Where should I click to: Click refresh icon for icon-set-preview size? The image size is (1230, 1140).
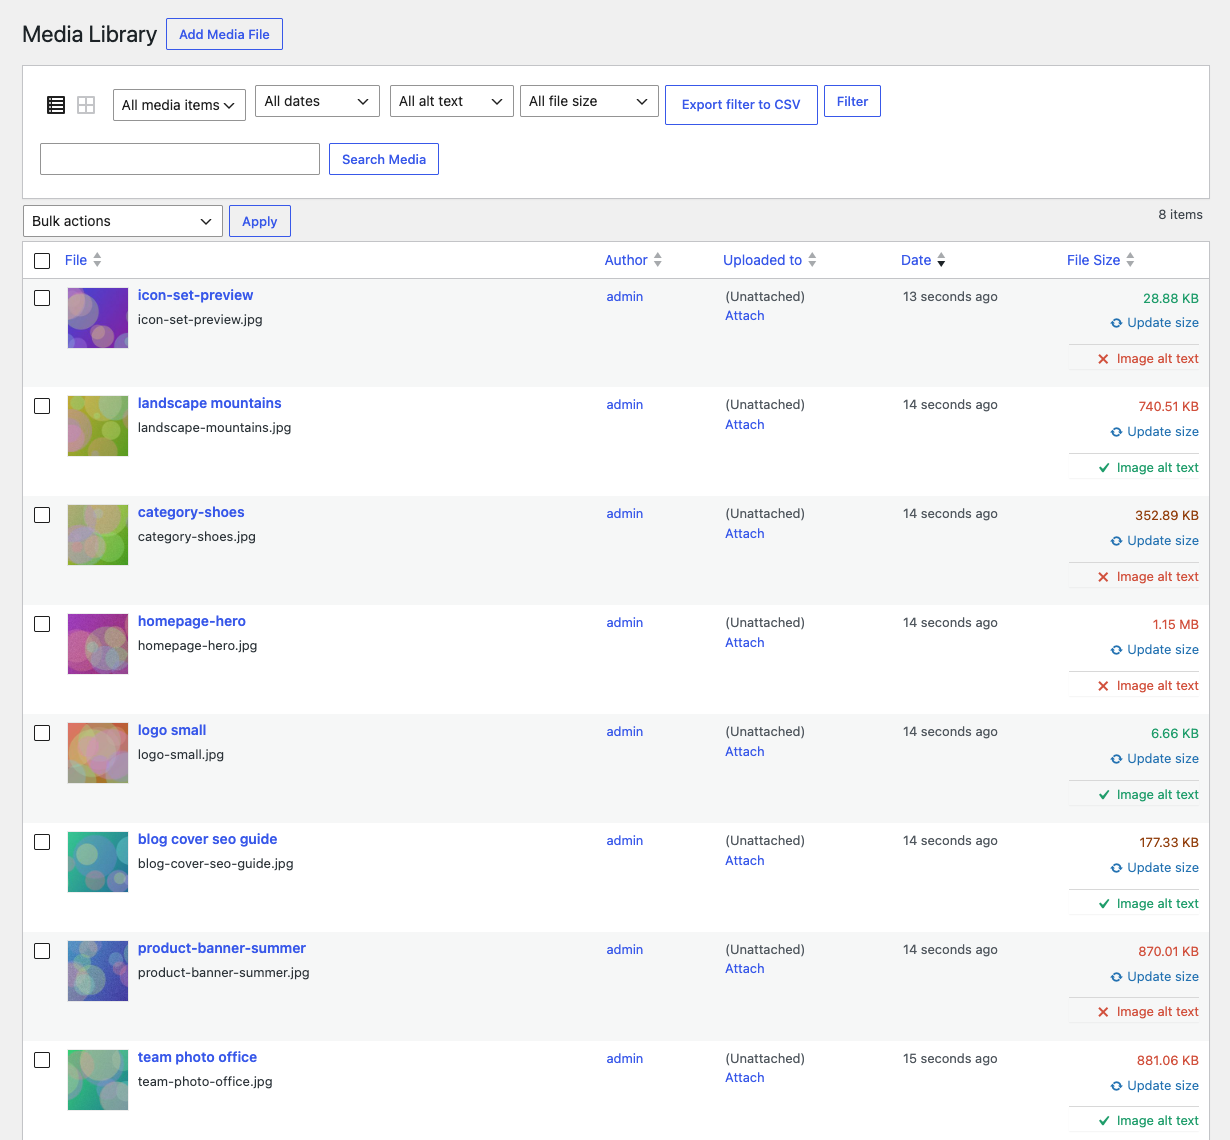coord(1116,323)
